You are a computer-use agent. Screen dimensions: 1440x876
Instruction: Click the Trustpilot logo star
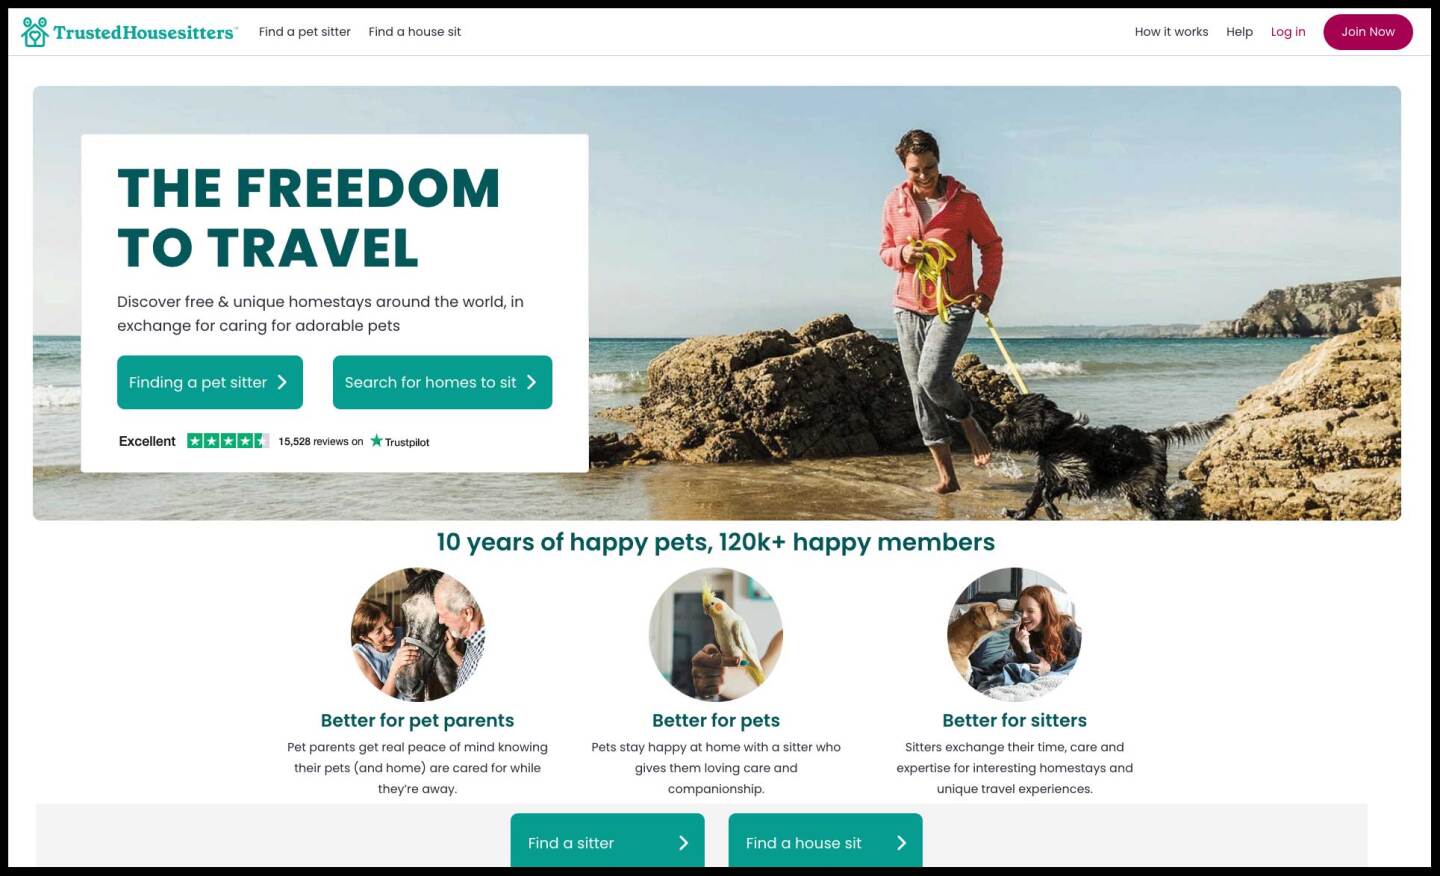point(377,441)
